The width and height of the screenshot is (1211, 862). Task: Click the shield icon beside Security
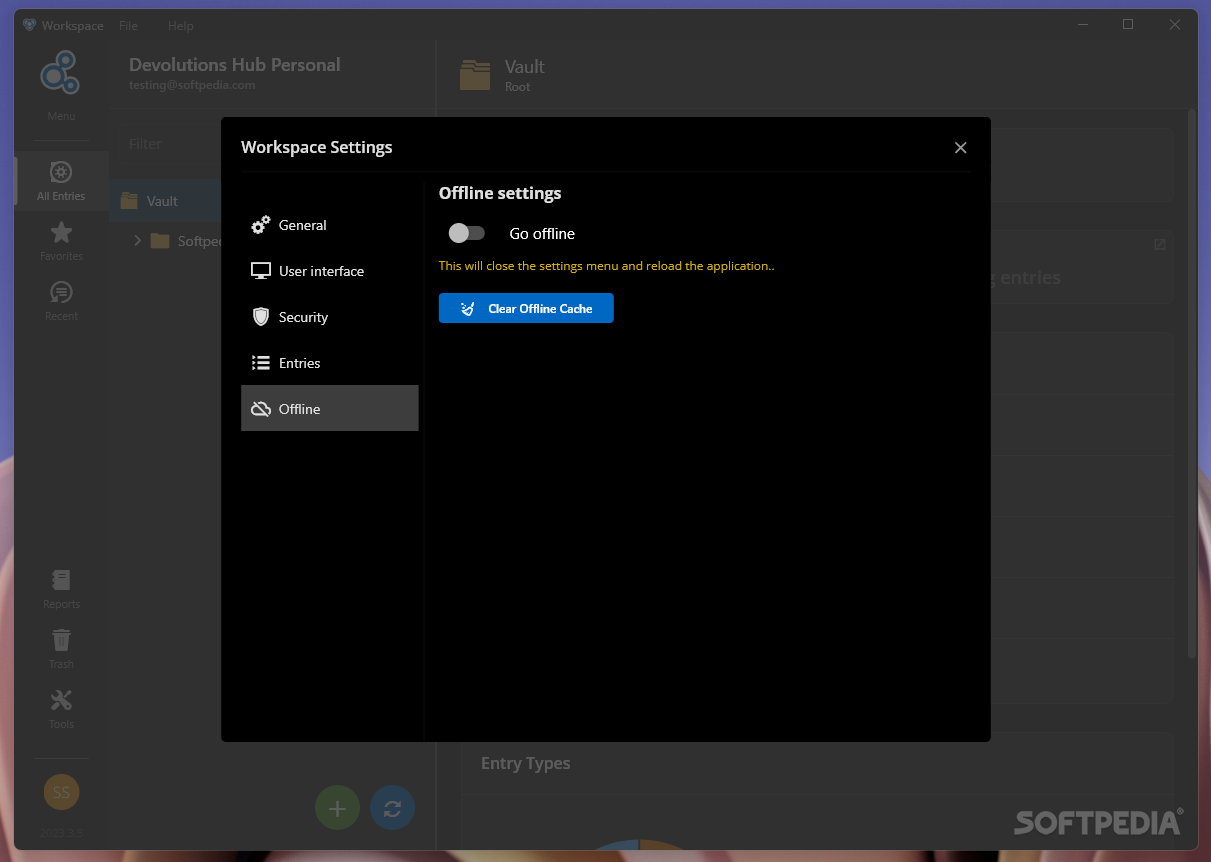tap(261, 317)
